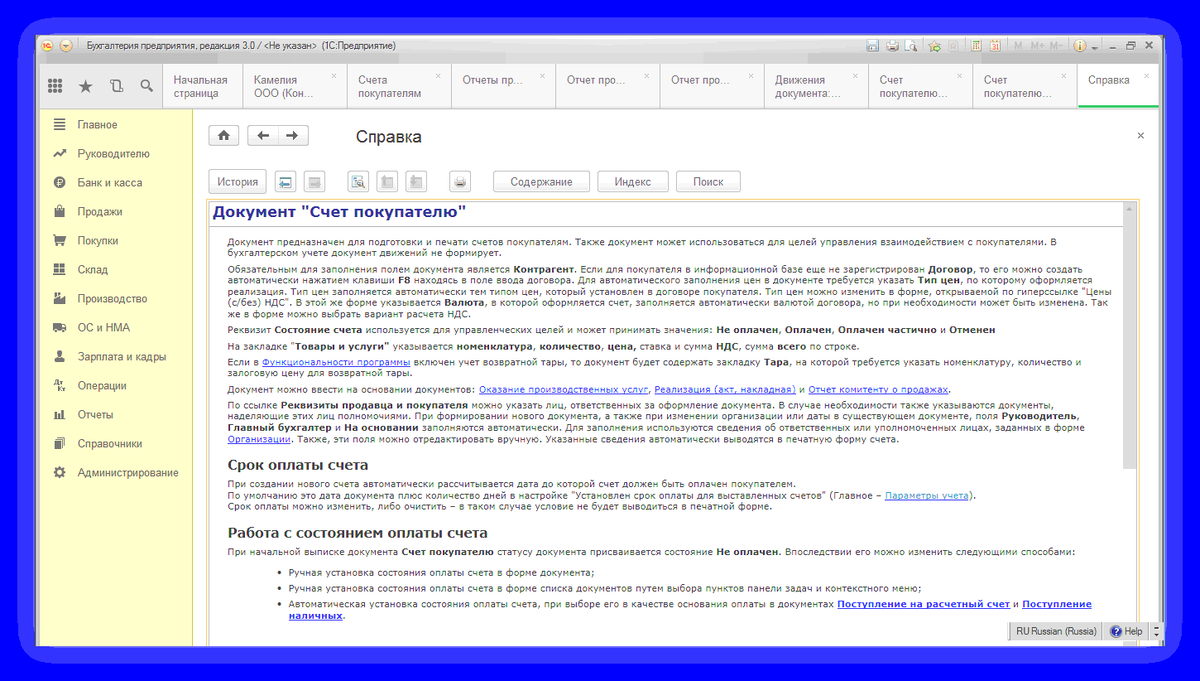Click the M- memory button
This screenshot has width=1200, height=681.
coord(1056,46)
